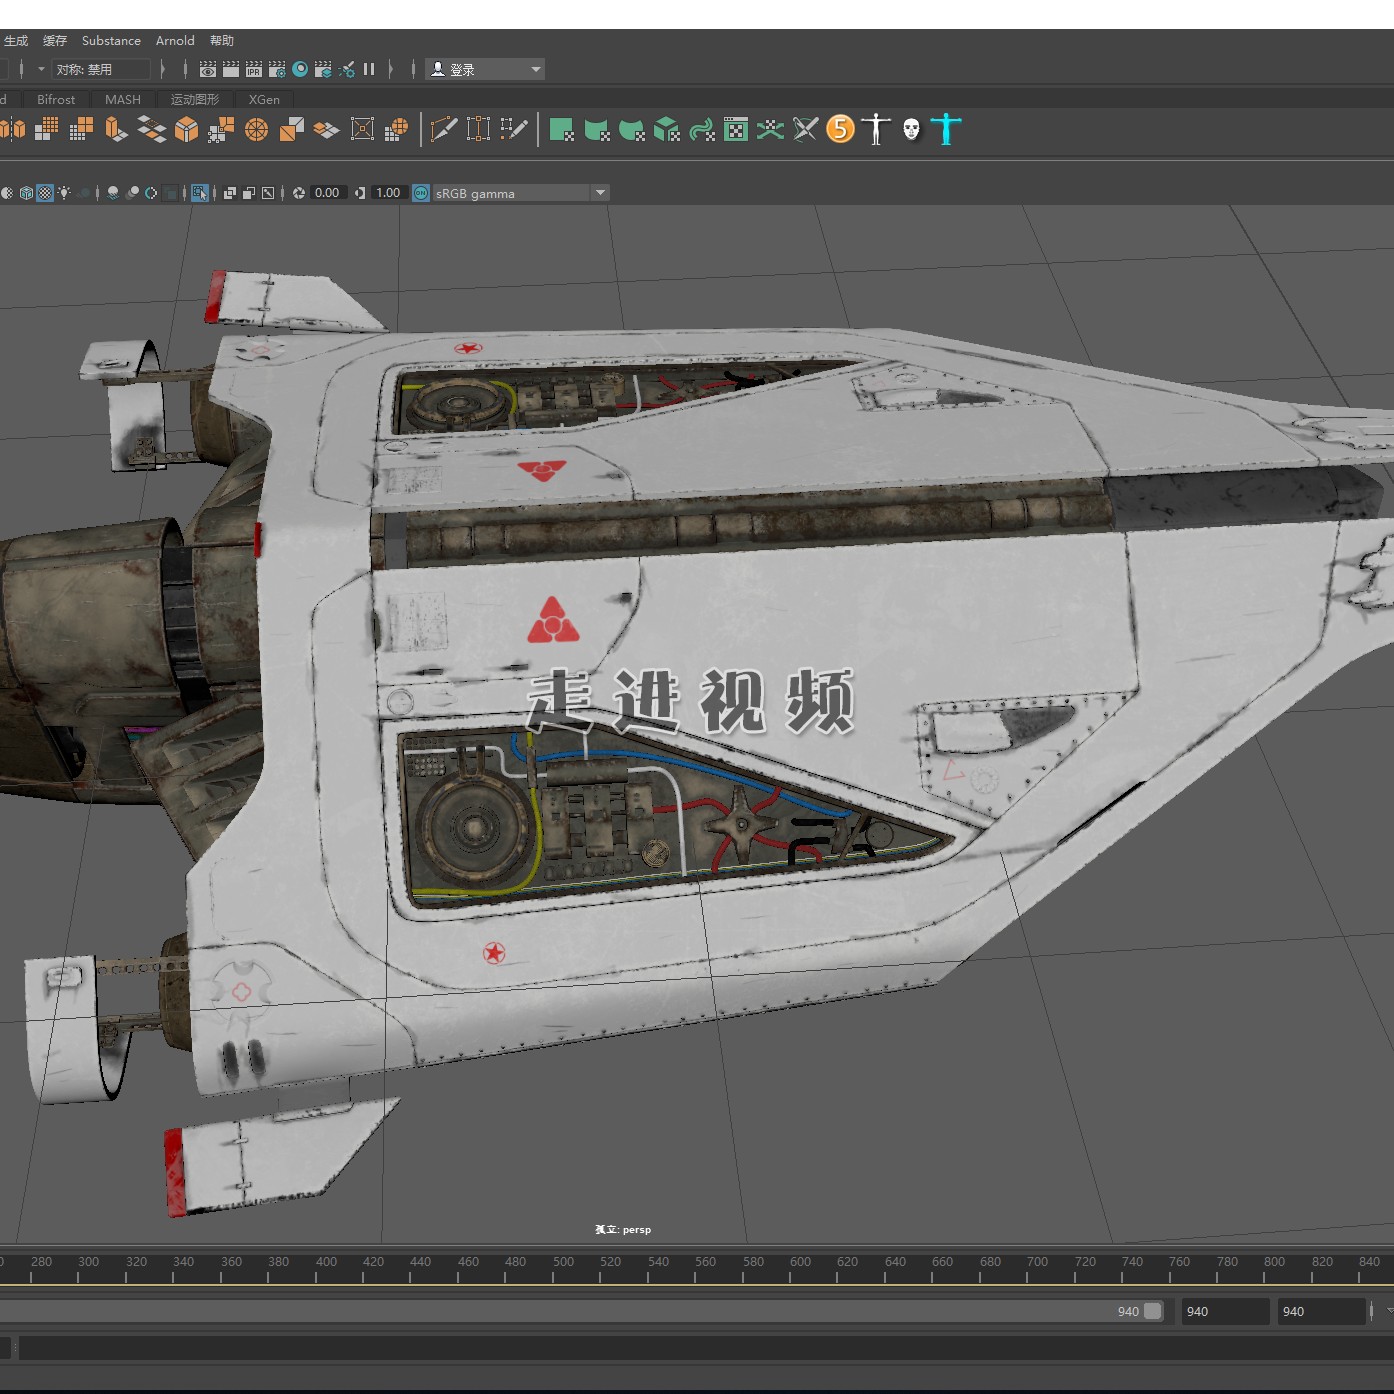Viewport: 1394px width, 1394px height.
Task: Click the command line input field
Action: point(705,1349)
